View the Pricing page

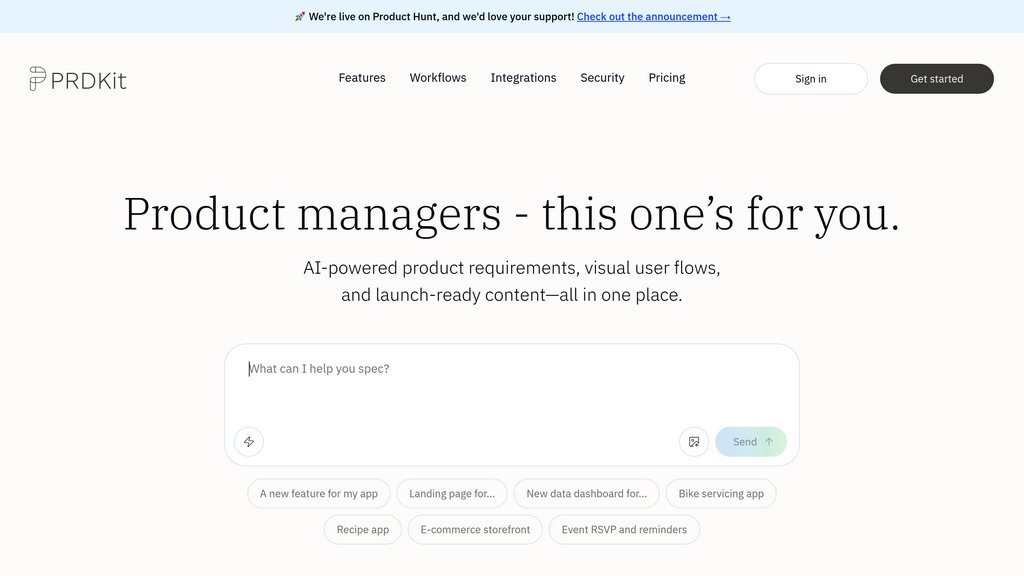[667, 78]
